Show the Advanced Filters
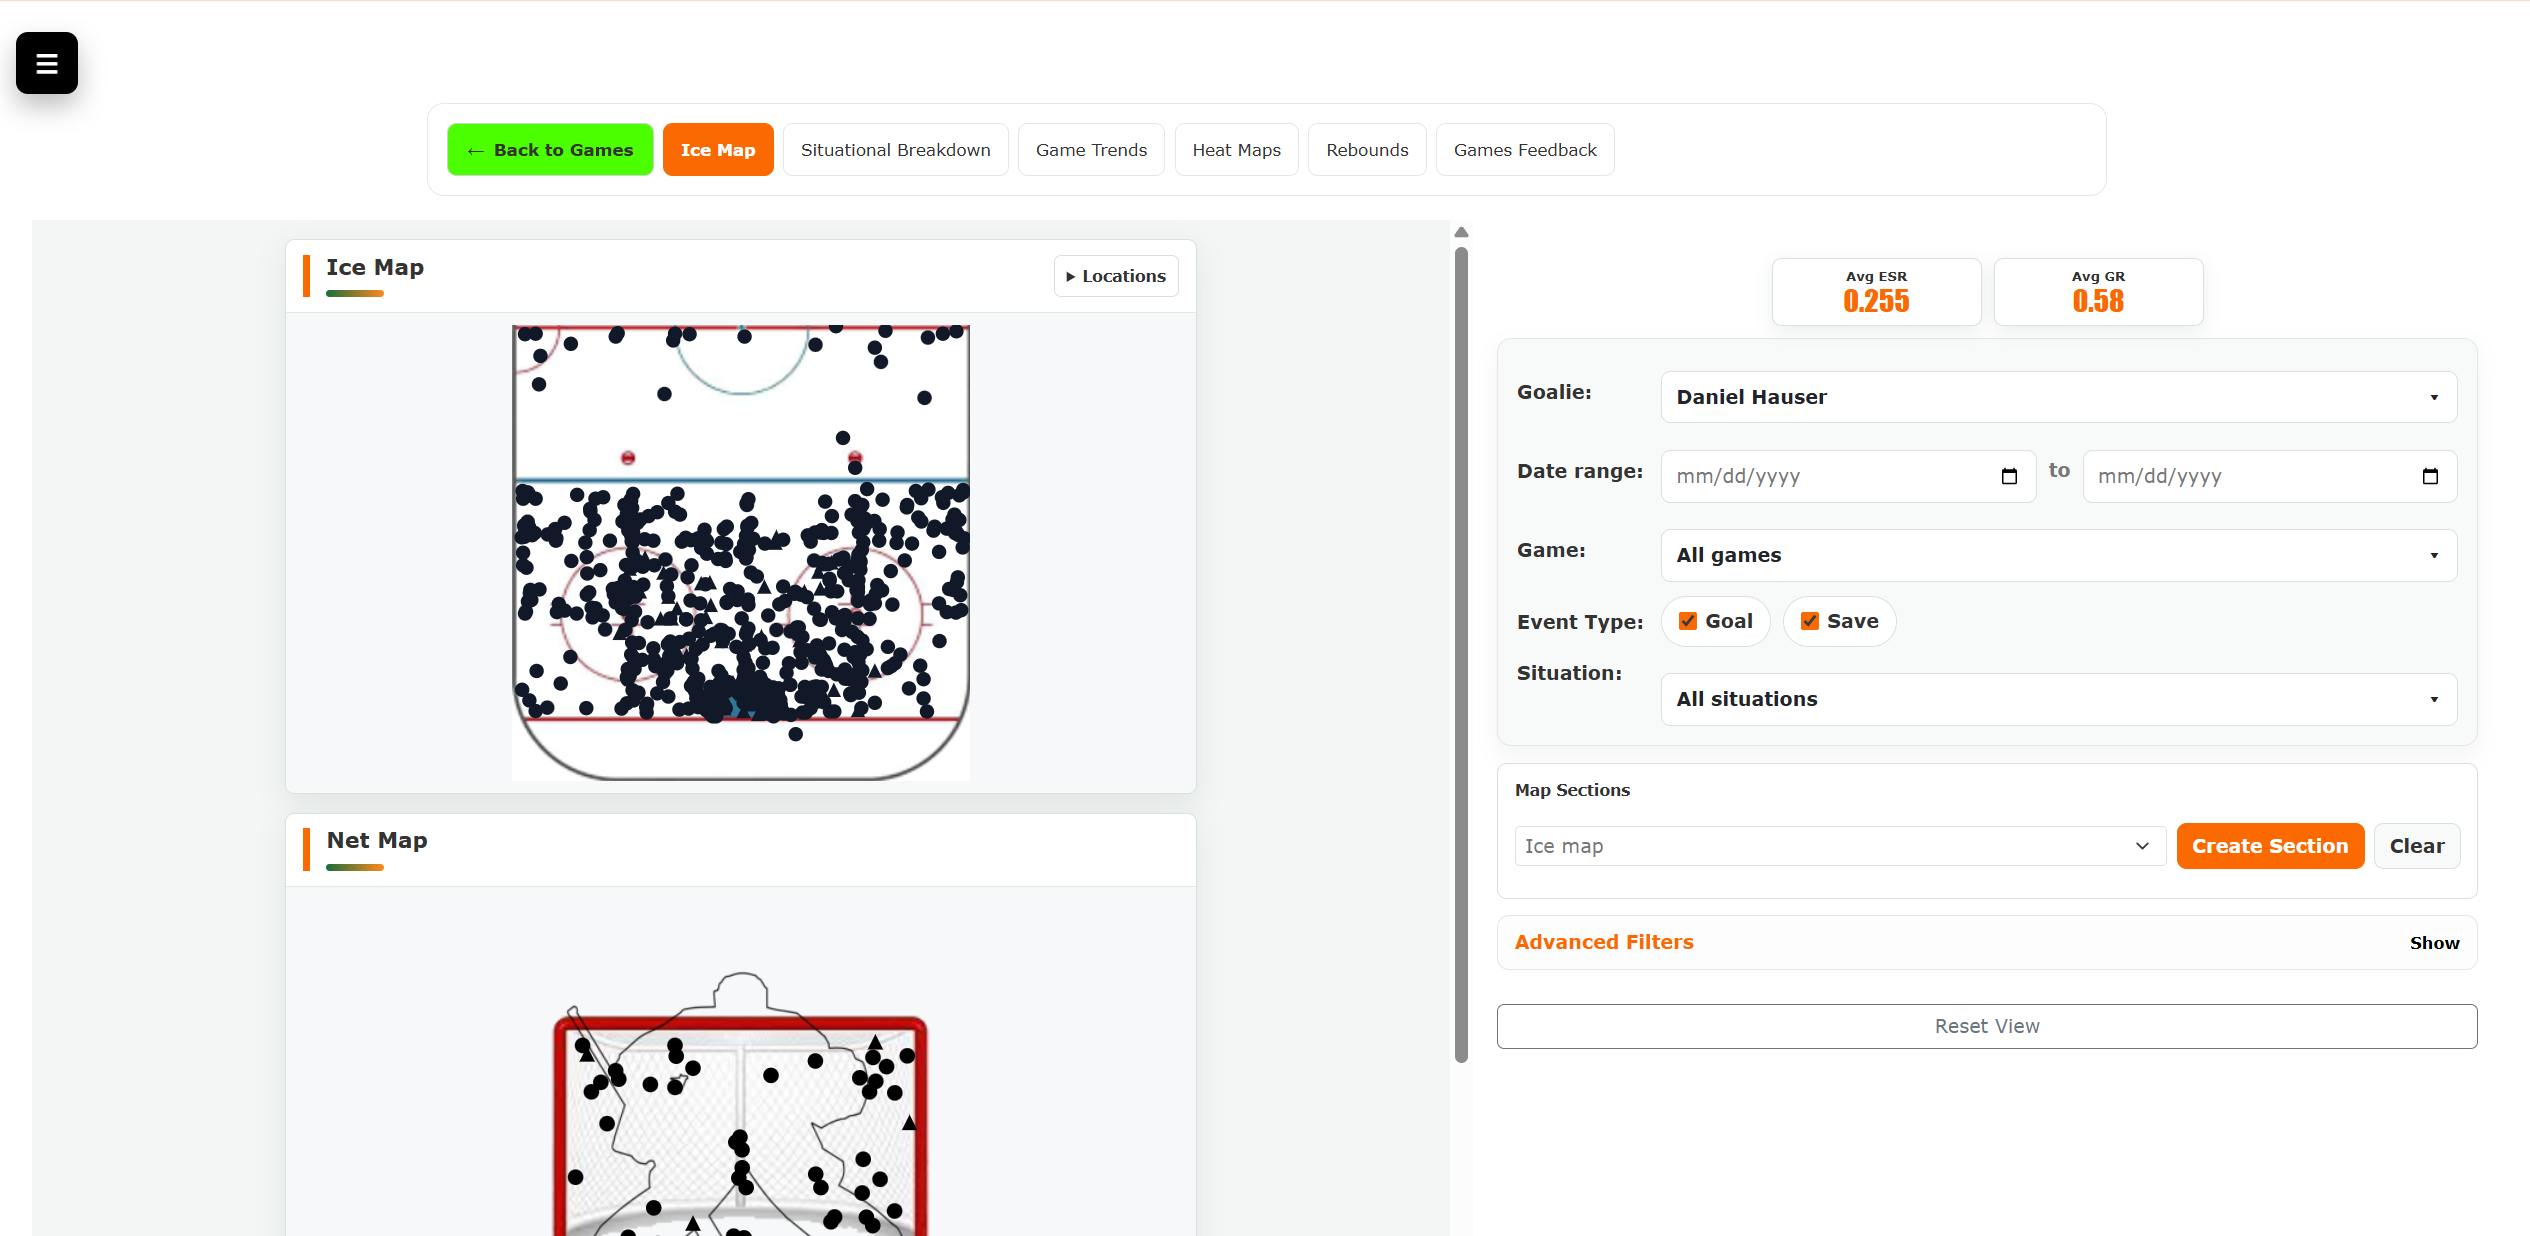The width and height of the screenshot is (2530, 1236). 2434,943
